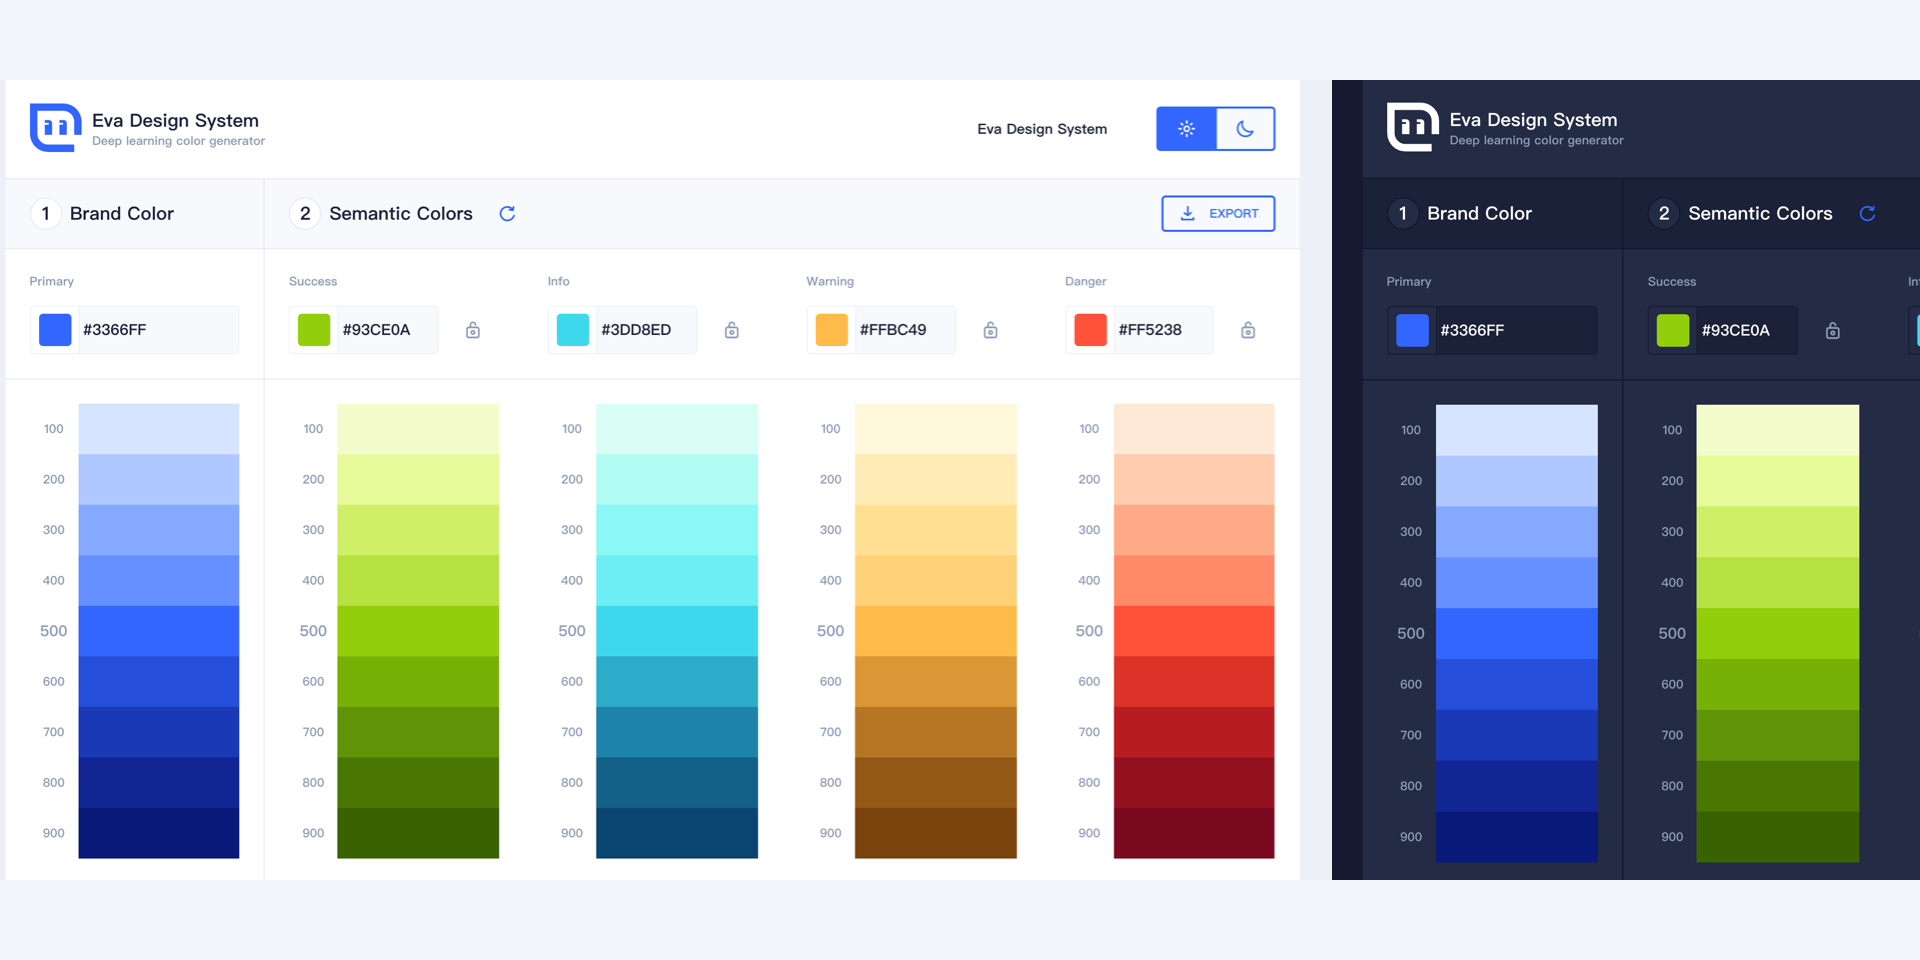Click the Primary hex input #3366FF in light panel
The height and width of the screenshot is (960, 1920).
click(155, 330)
